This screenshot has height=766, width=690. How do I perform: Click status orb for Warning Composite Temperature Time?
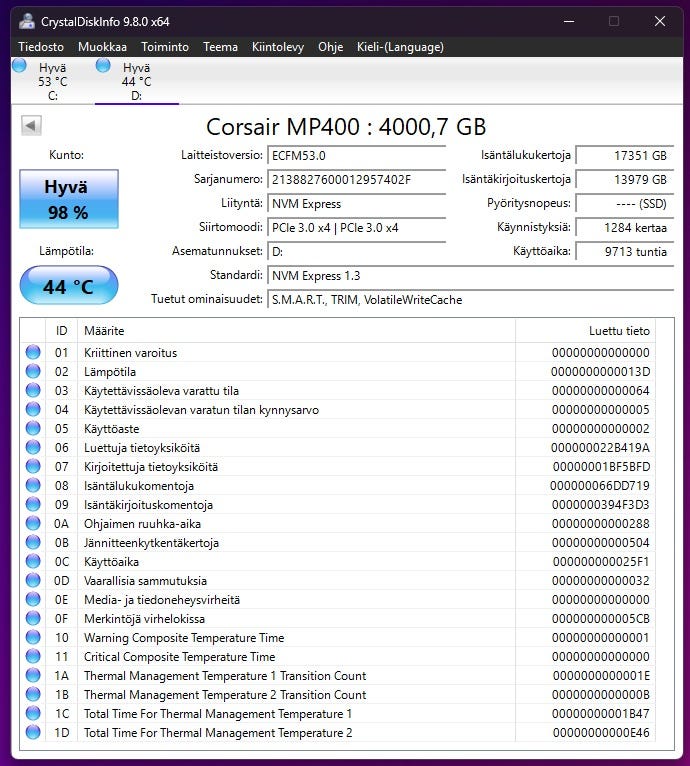33,638
